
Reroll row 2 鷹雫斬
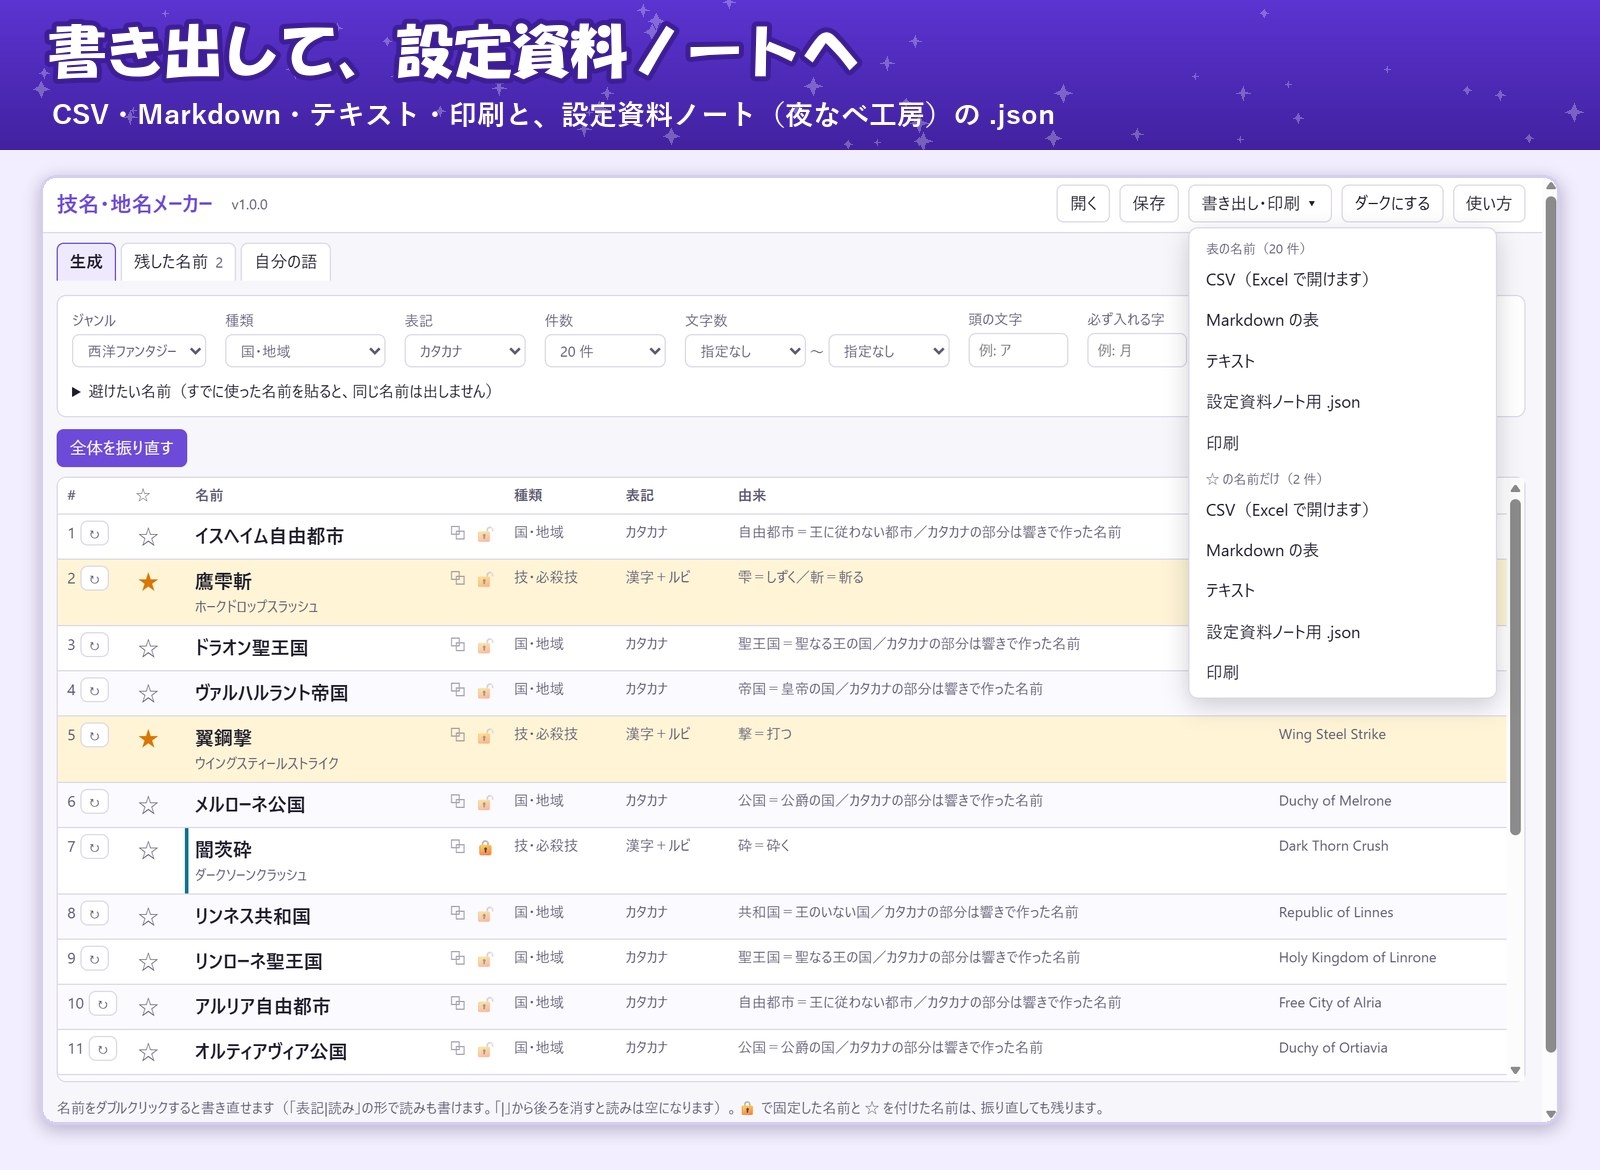coord(94,579)
